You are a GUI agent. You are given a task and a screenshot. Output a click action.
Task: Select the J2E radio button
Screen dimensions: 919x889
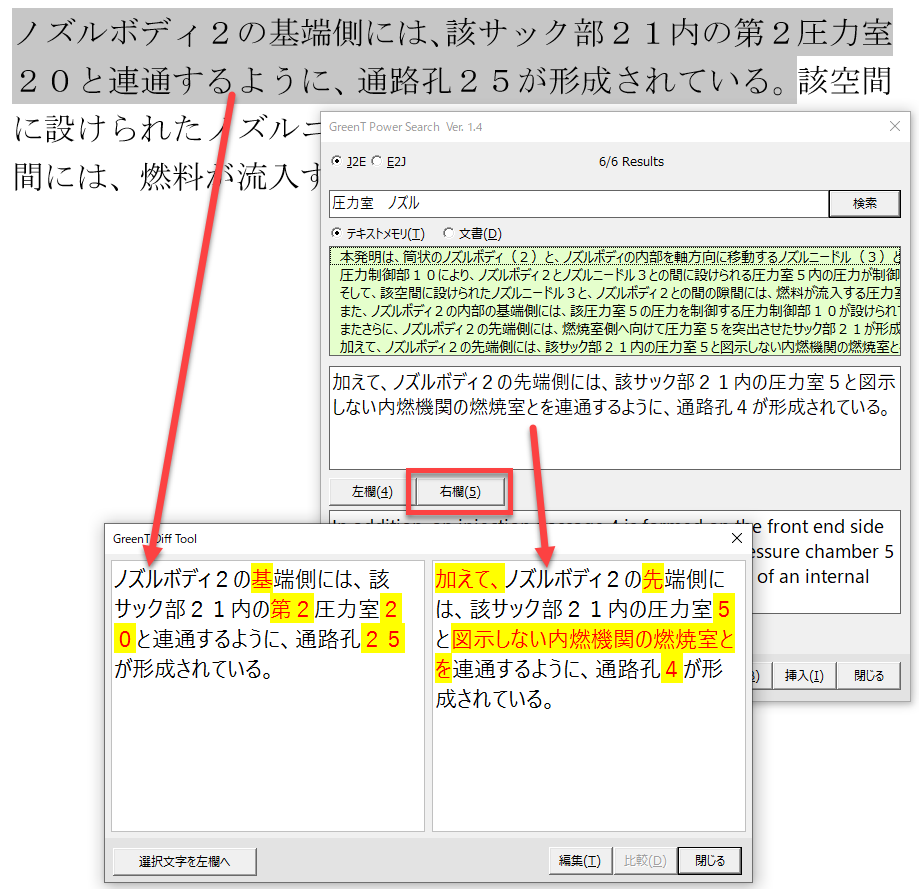(x=336, y=161)
